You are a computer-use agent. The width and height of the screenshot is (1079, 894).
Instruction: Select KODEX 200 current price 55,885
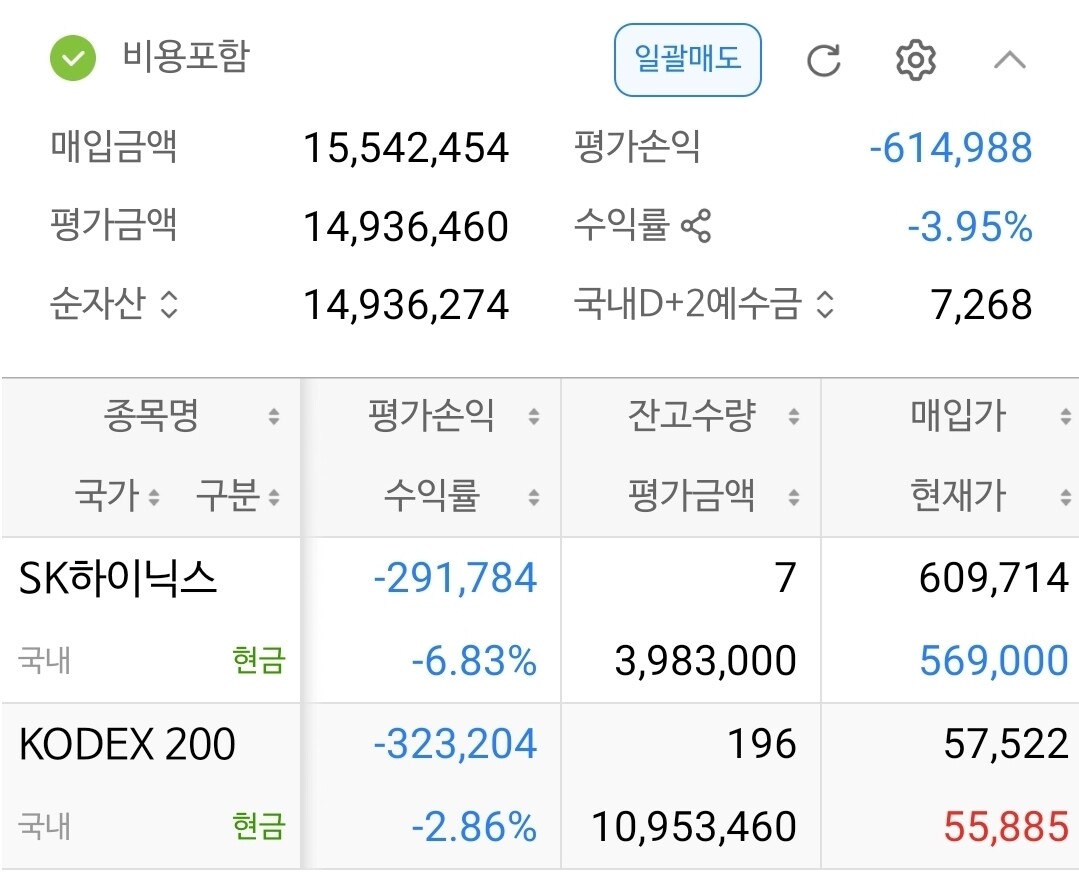click(x=1005, y=827)
